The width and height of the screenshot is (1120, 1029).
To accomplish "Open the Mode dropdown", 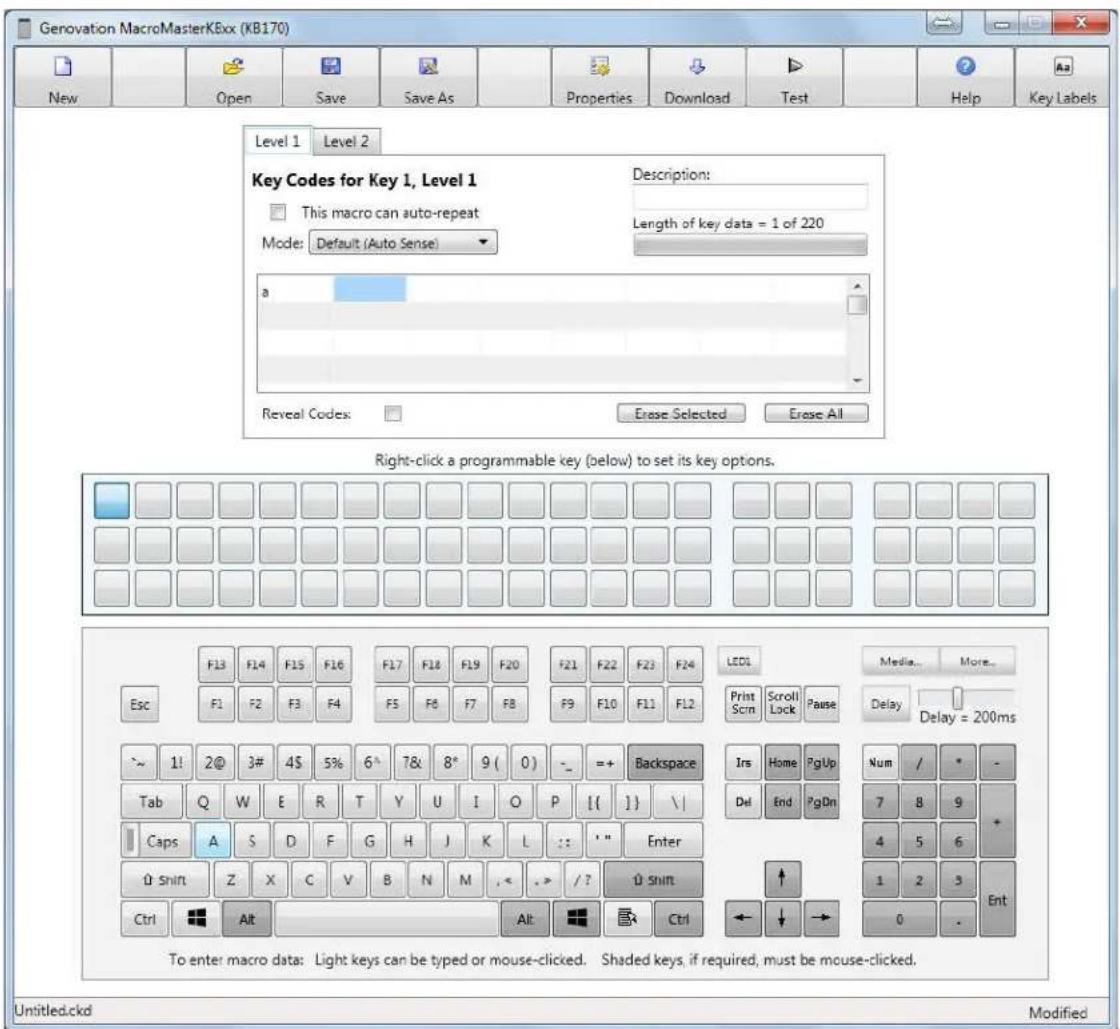I will 403,243.
